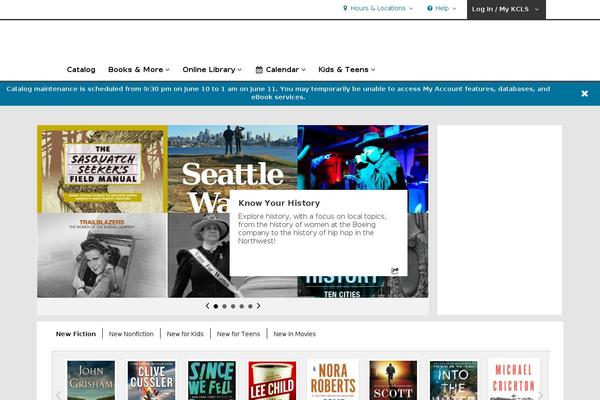The height and width of the screenshot is (400, 600).
Task: Switch to the New Fiction tab
Action: [x=76, y=334]
